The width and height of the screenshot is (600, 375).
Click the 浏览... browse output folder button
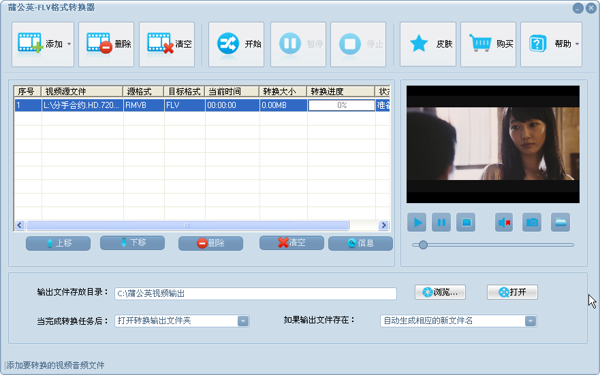(x=440, y=292)
